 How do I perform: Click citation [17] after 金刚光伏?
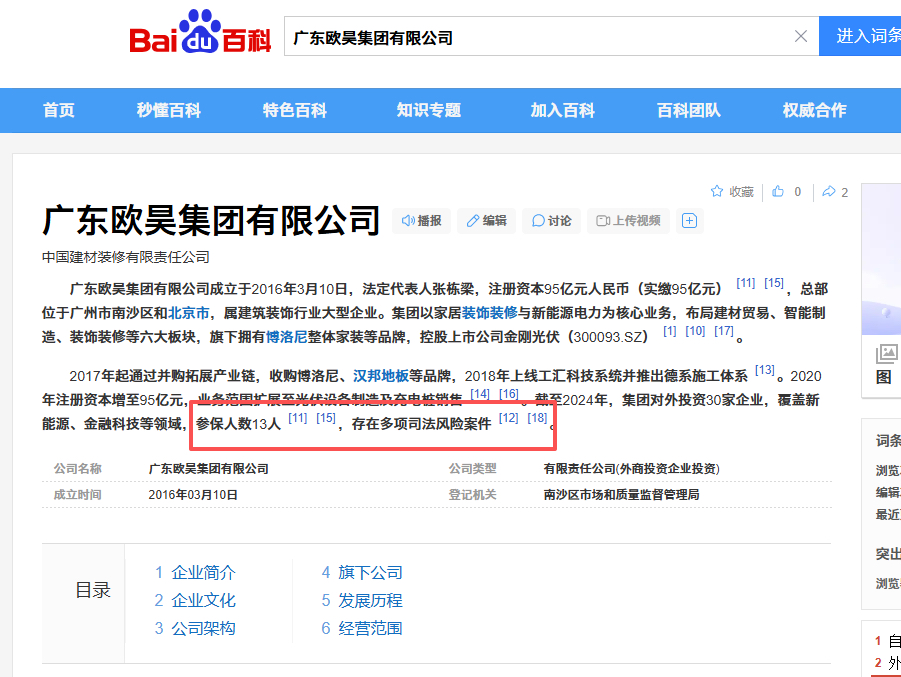724,331
